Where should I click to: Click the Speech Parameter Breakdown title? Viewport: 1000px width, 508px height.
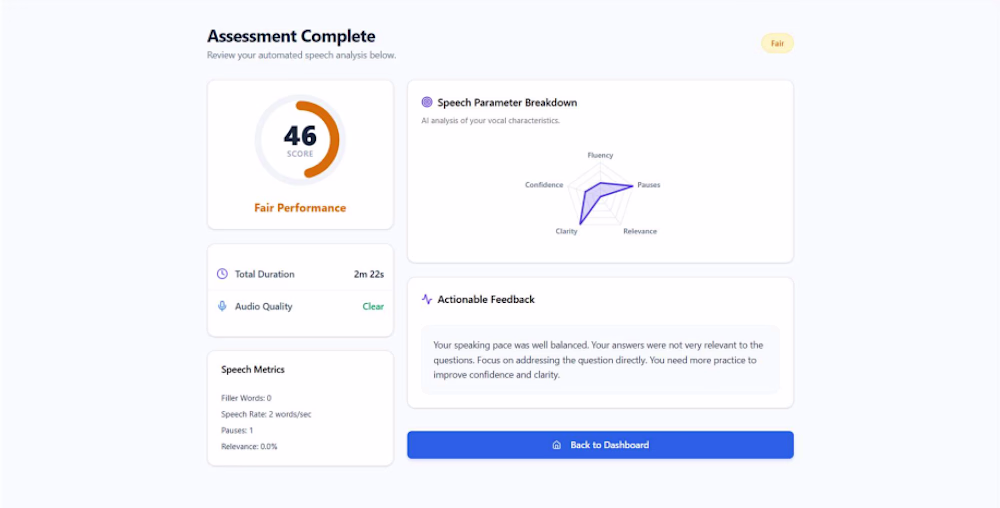pos(507,103)
